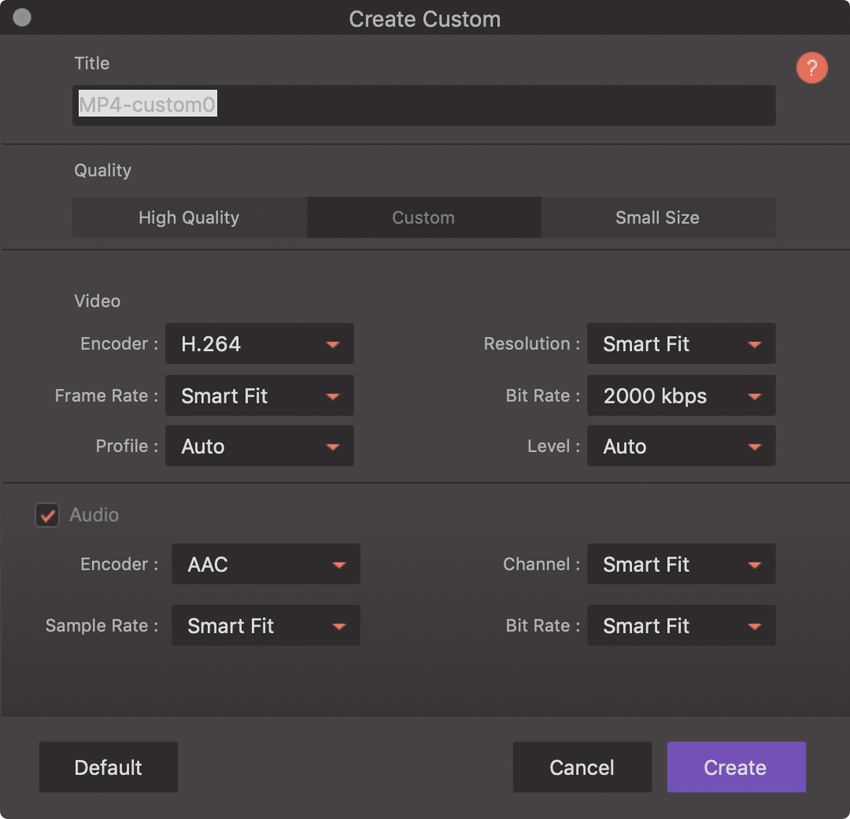This screenshot has width=850, height=819.
Task: Open the Sample Rate dropdown
Action: tap(265, 626)
